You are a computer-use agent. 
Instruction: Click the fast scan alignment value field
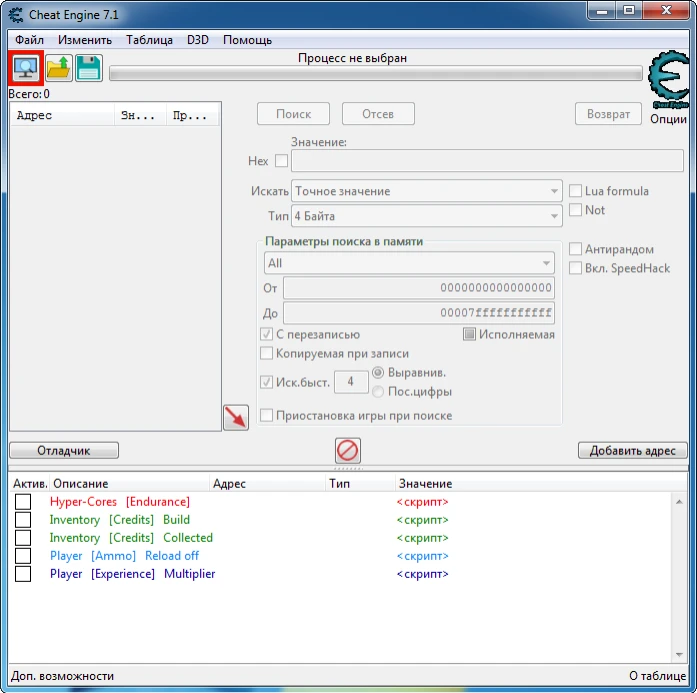tap(351, 382)
